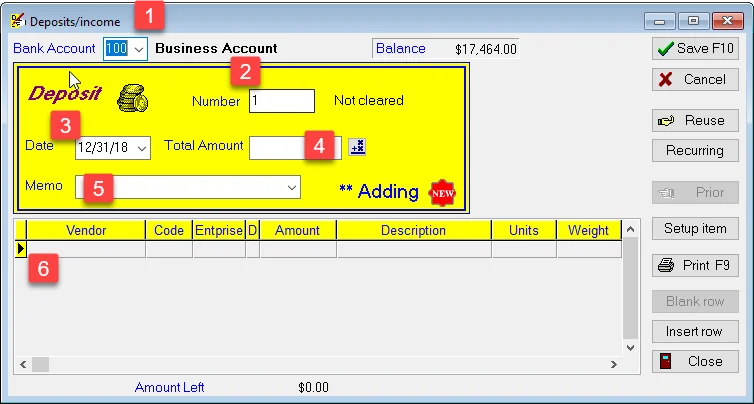Insert a new row in grid

[x=695, y=331]
